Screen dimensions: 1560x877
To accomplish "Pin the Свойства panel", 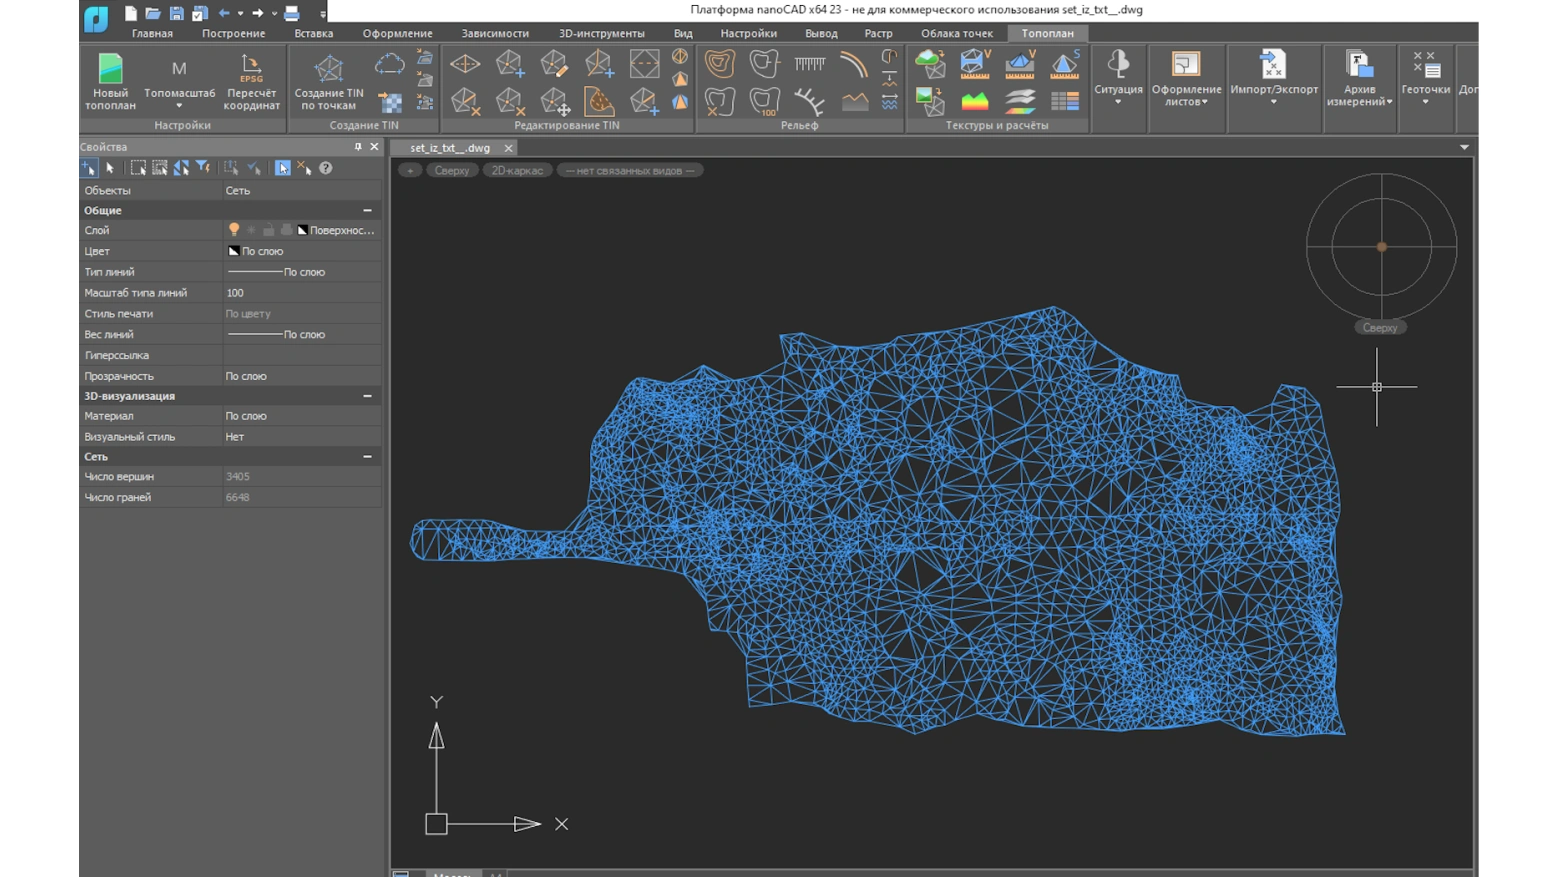I will [358, 147].
